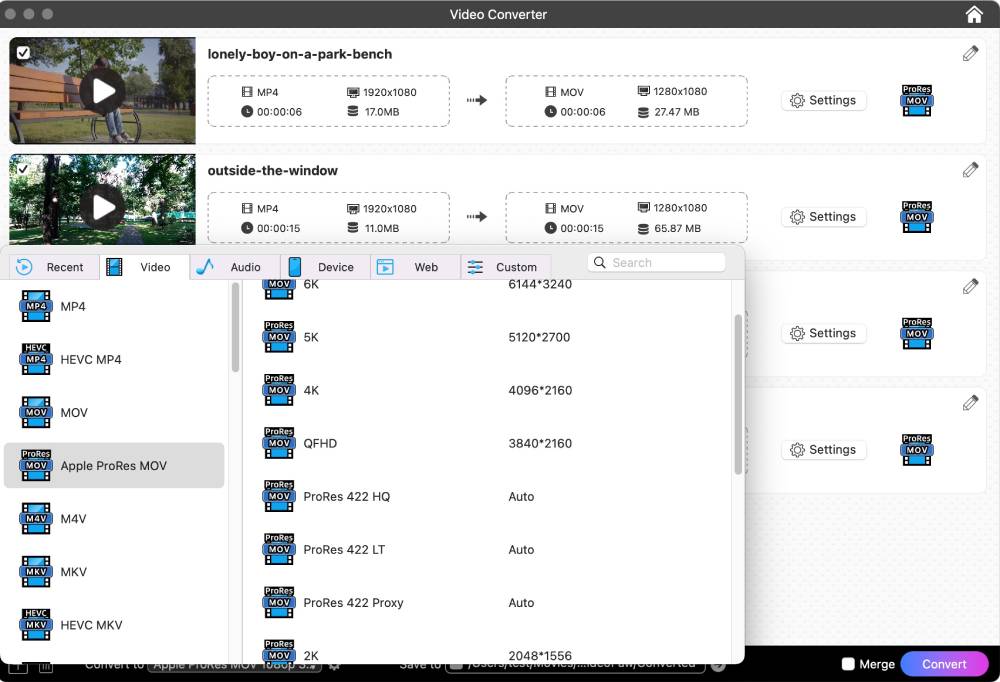The width and height of the screenshot is (1000, 682).
Task: Choose the ProRes 422 Proxy preset
Action: [488, 602]
